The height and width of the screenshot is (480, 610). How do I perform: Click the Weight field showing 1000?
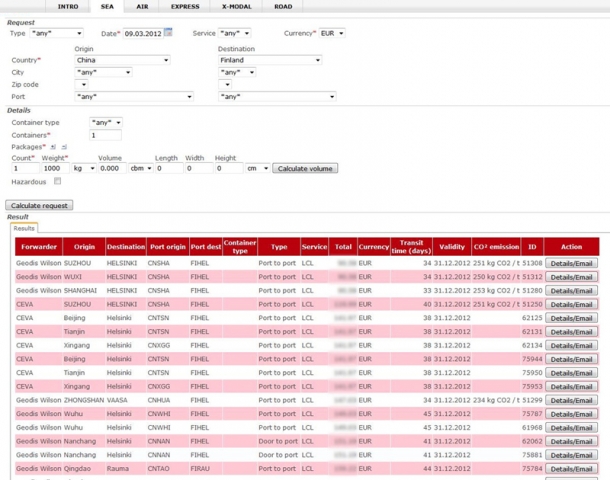pos(55,168)
